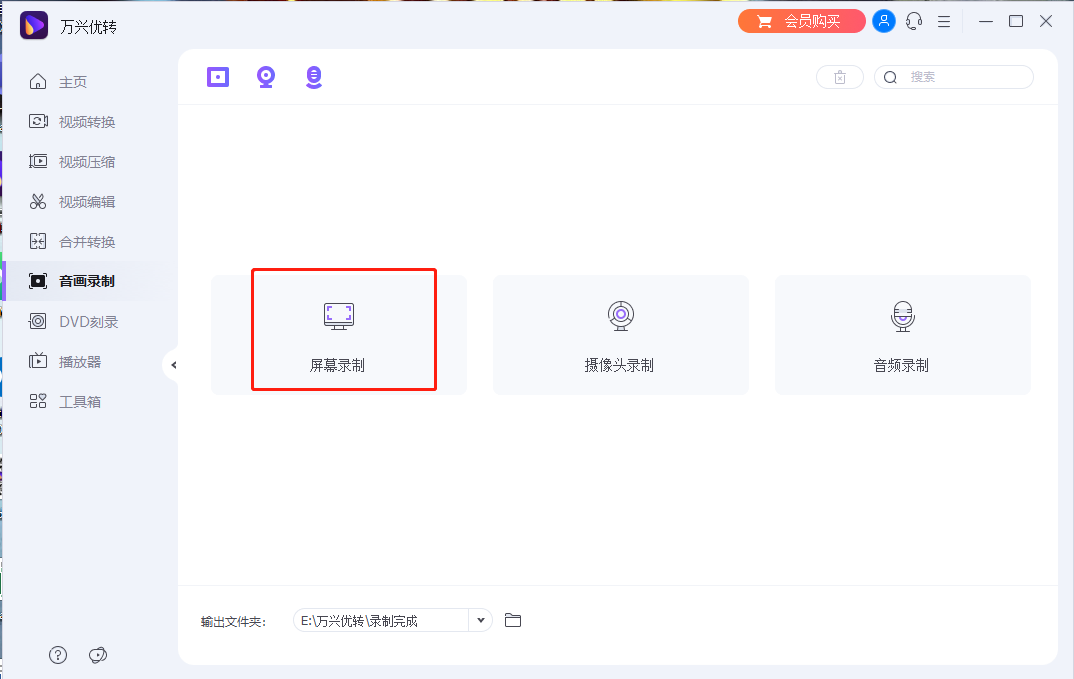Open the hamburger menu at top right

(x=944, y=20)
